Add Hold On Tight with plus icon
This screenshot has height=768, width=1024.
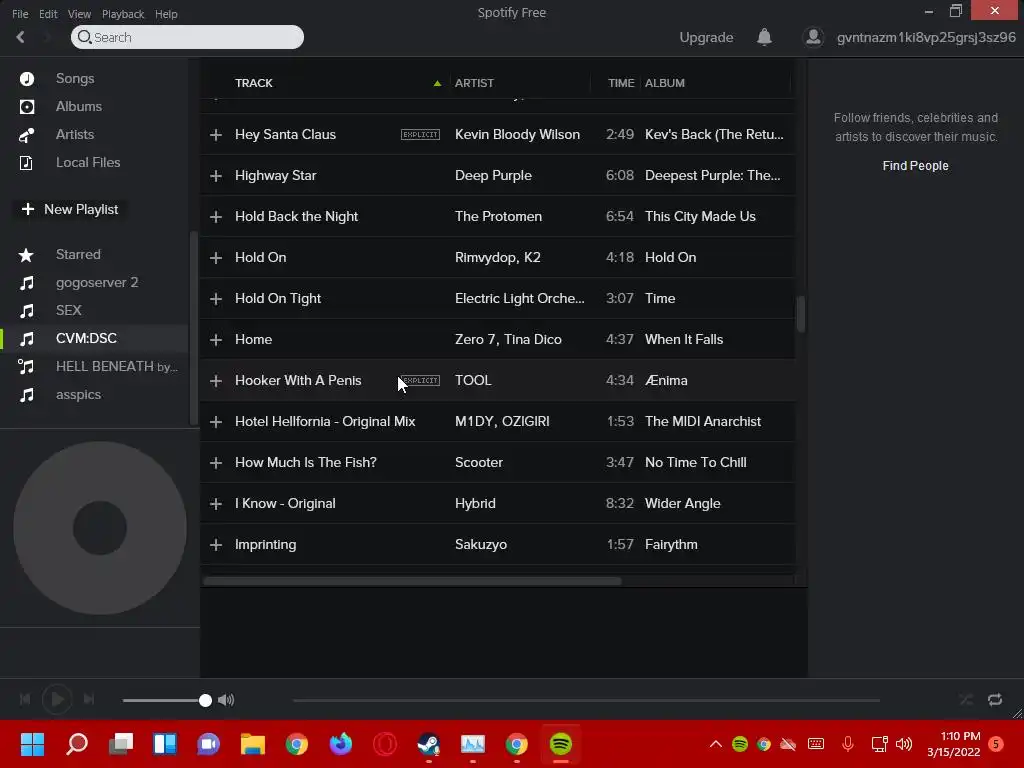coord(216,298)
